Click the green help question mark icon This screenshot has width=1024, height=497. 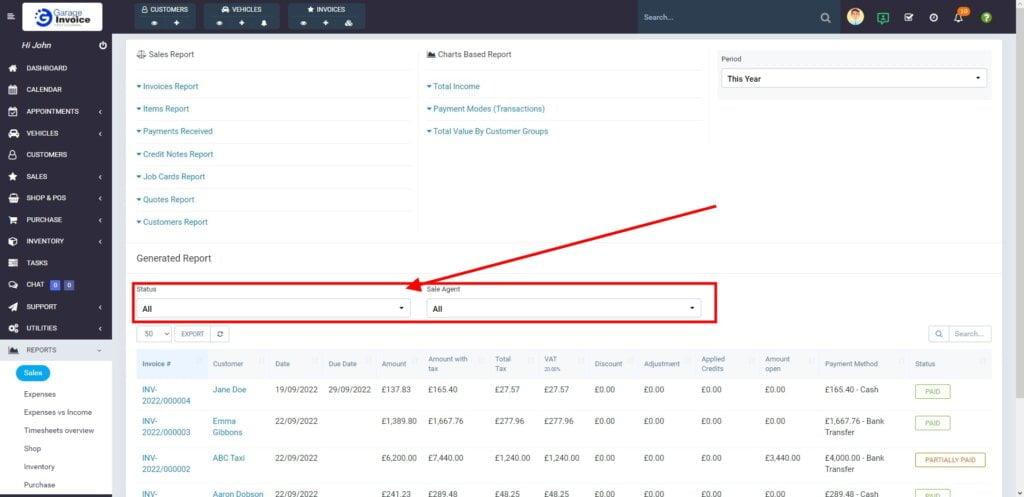tap(986, 17)
